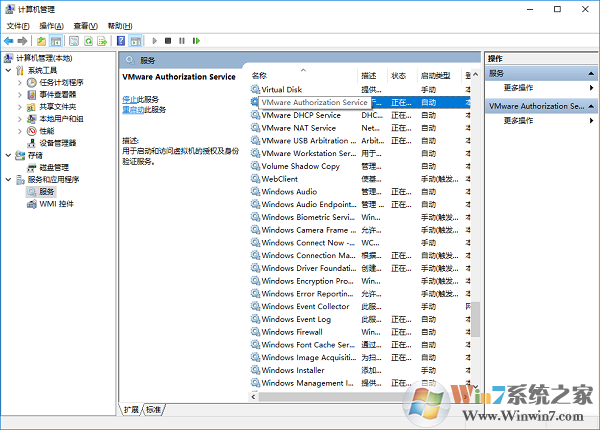Collapse the 服务和应用程序 tree node

tap(8, 179)
